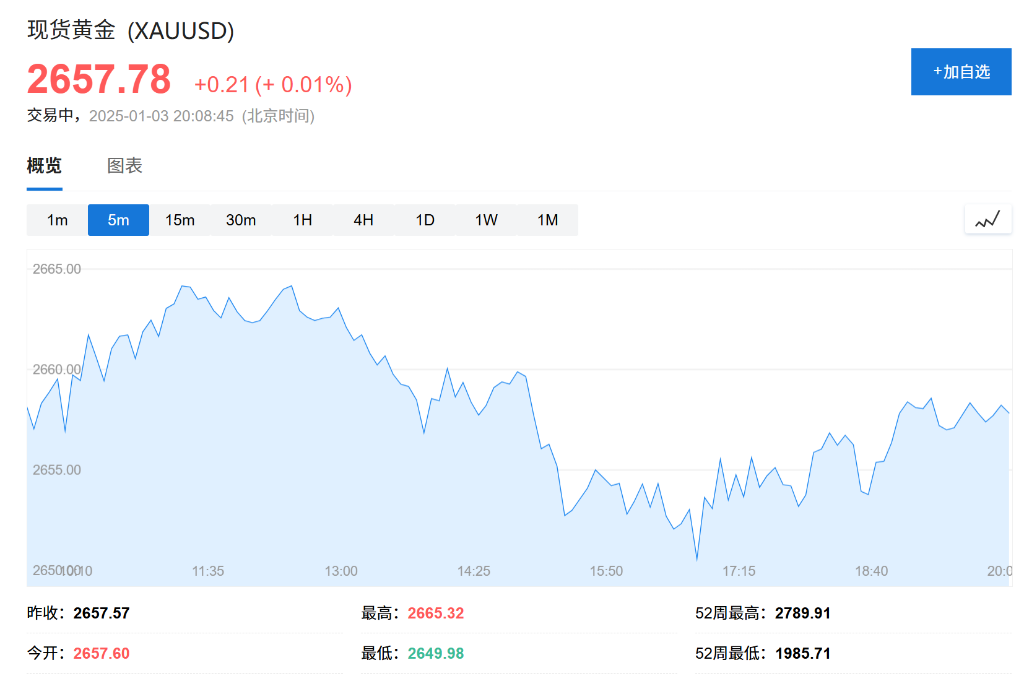Switch chart timeframe to 1m
1024x694 pixels.
click(56, 219)
